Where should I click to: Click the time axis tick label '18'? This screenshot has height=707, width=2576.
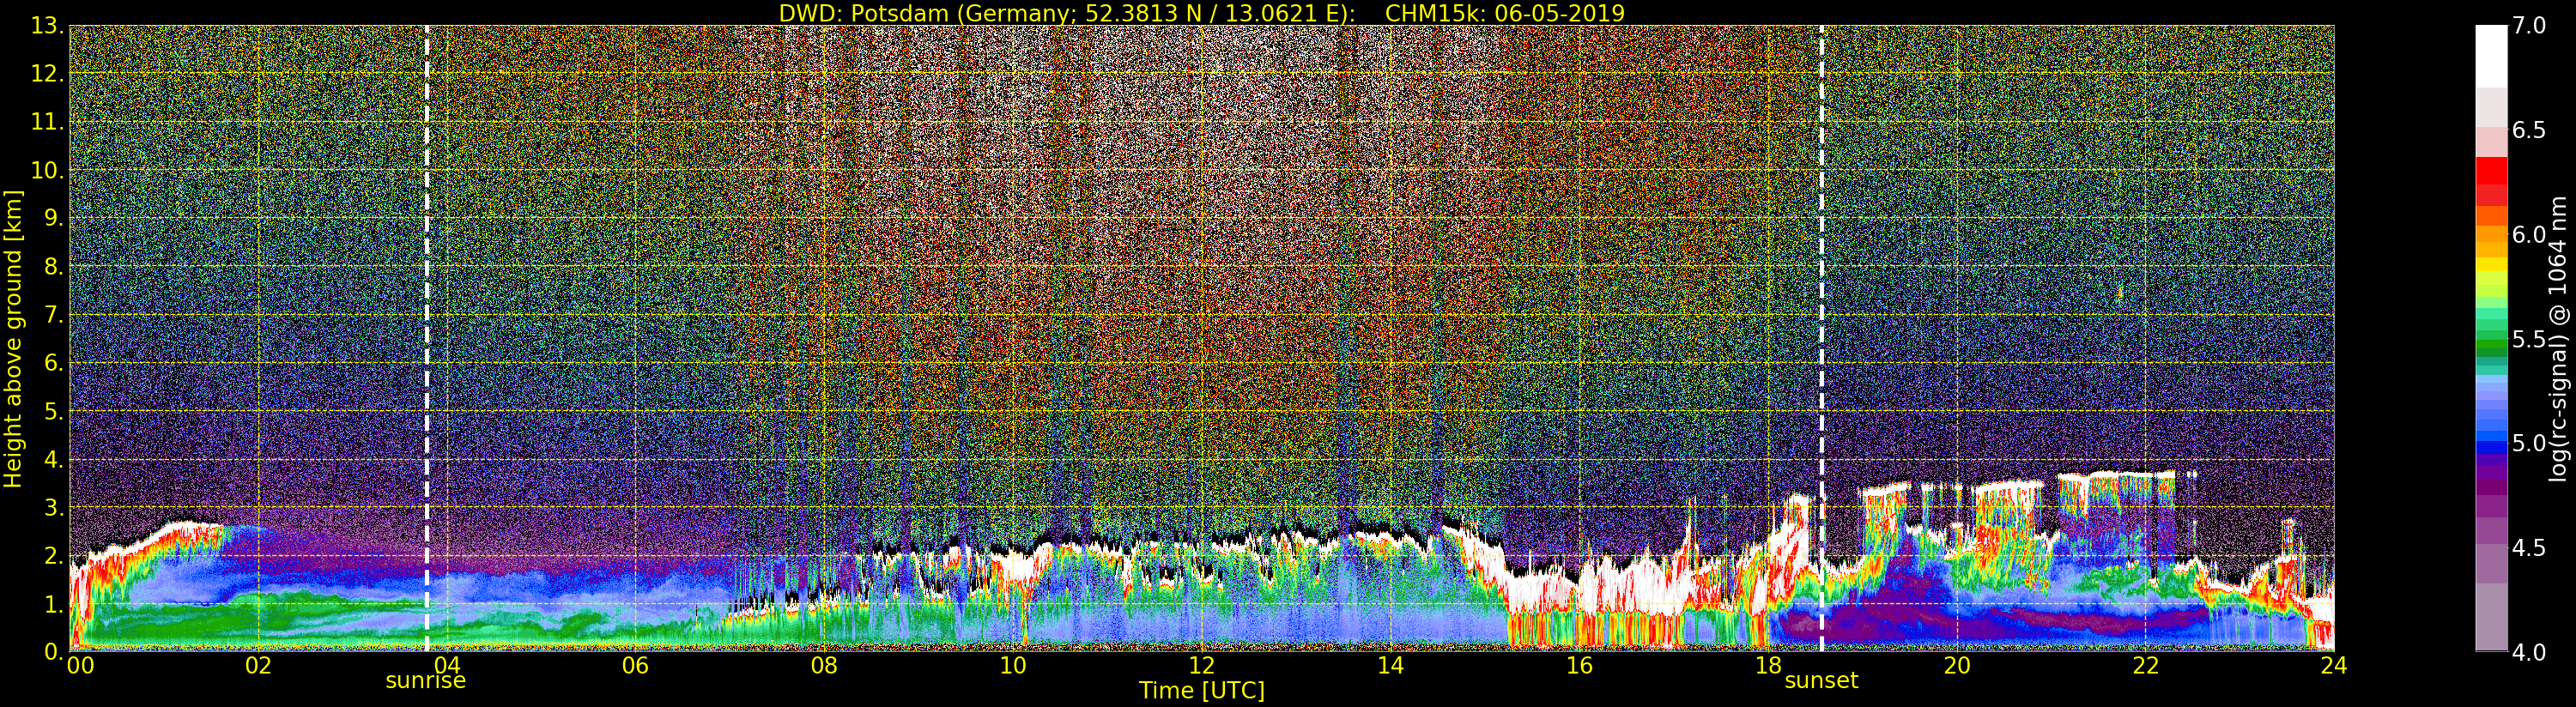pos(1768,665)
